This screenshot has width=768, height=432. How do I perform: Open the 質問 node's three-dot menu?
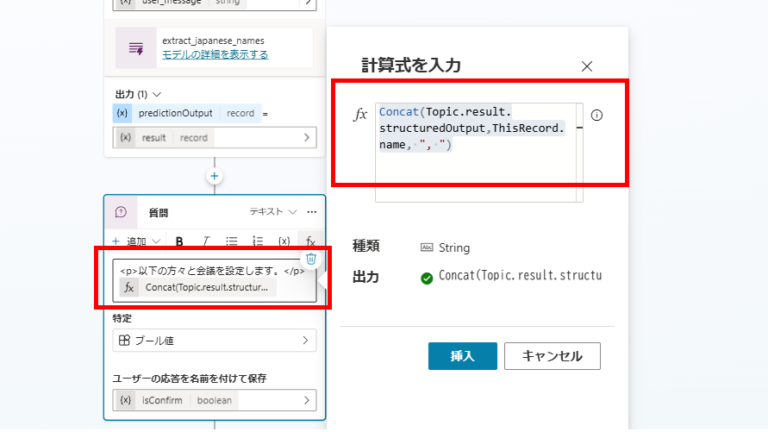coord(312,212)
